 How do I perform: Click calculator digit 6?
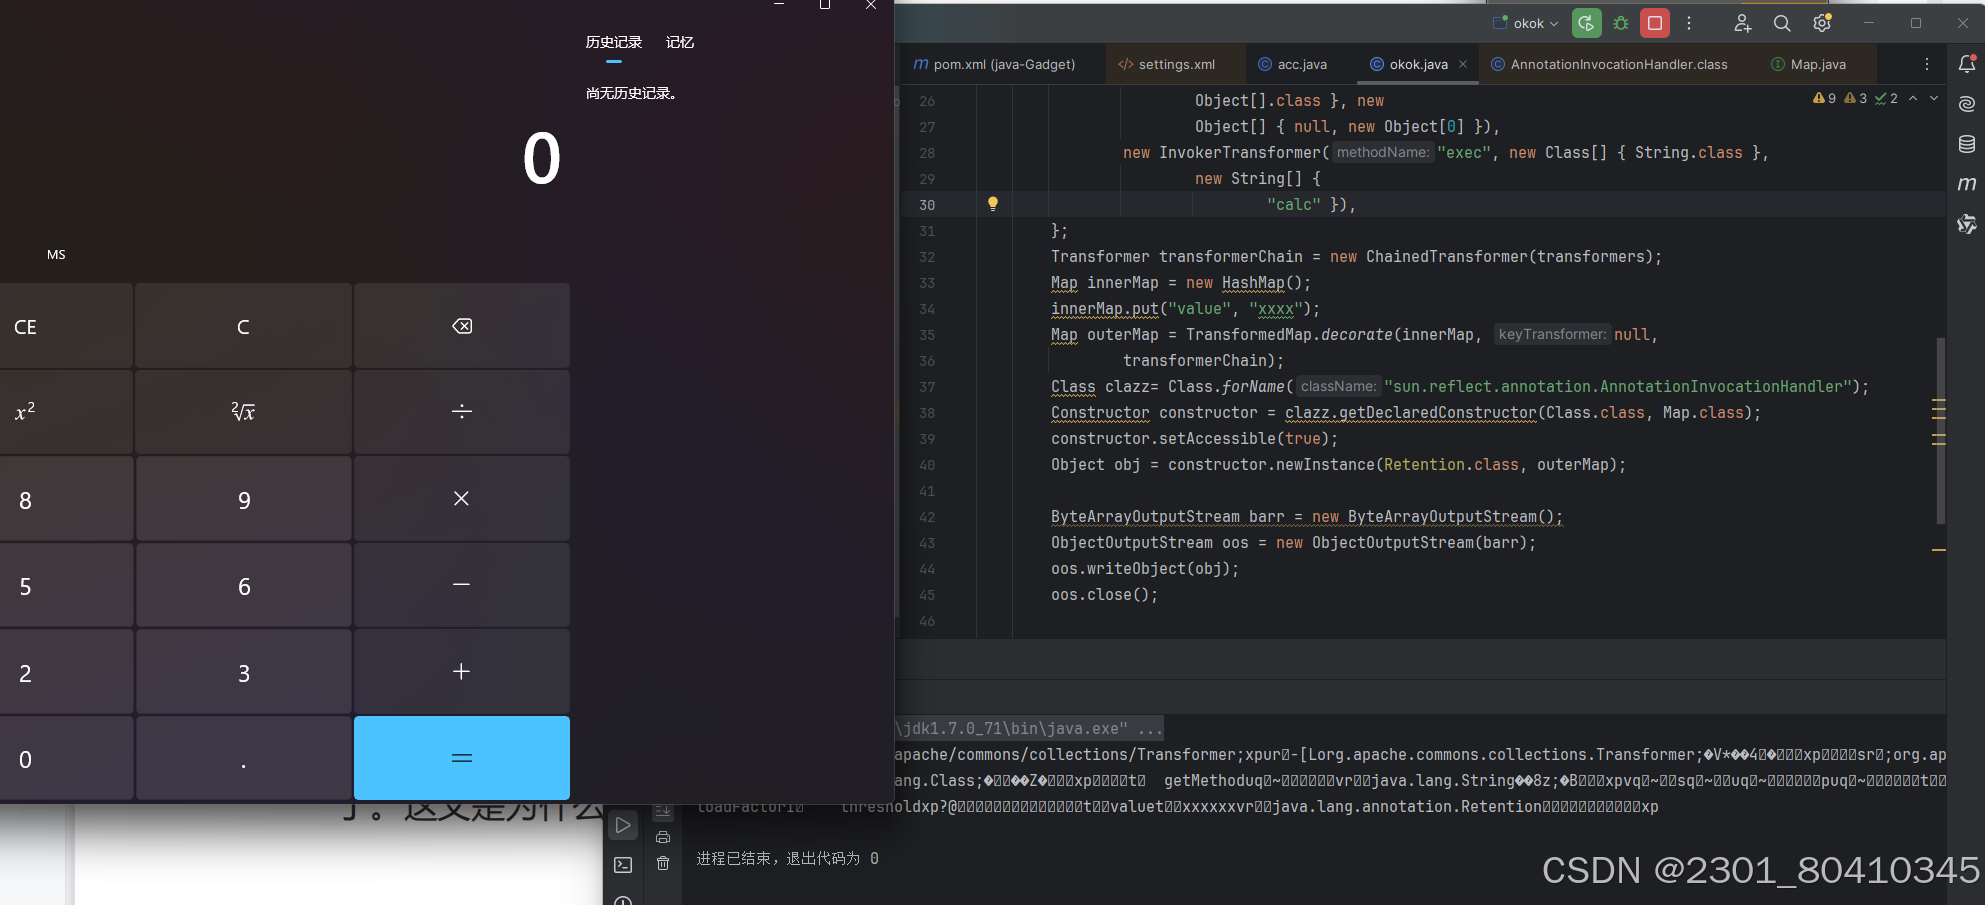[x=244, y=585]
